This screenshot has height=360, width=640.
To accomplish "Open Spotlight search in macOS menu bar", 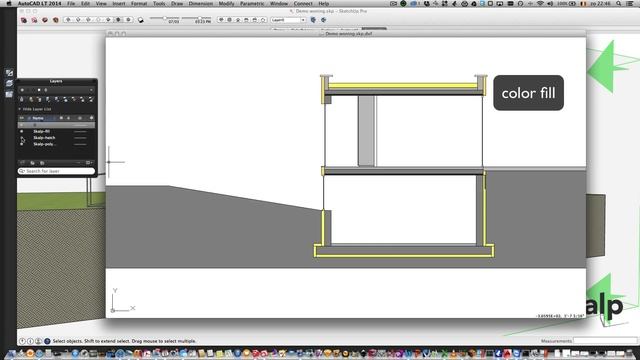I will pyautogui.click(x=619, y=3).
